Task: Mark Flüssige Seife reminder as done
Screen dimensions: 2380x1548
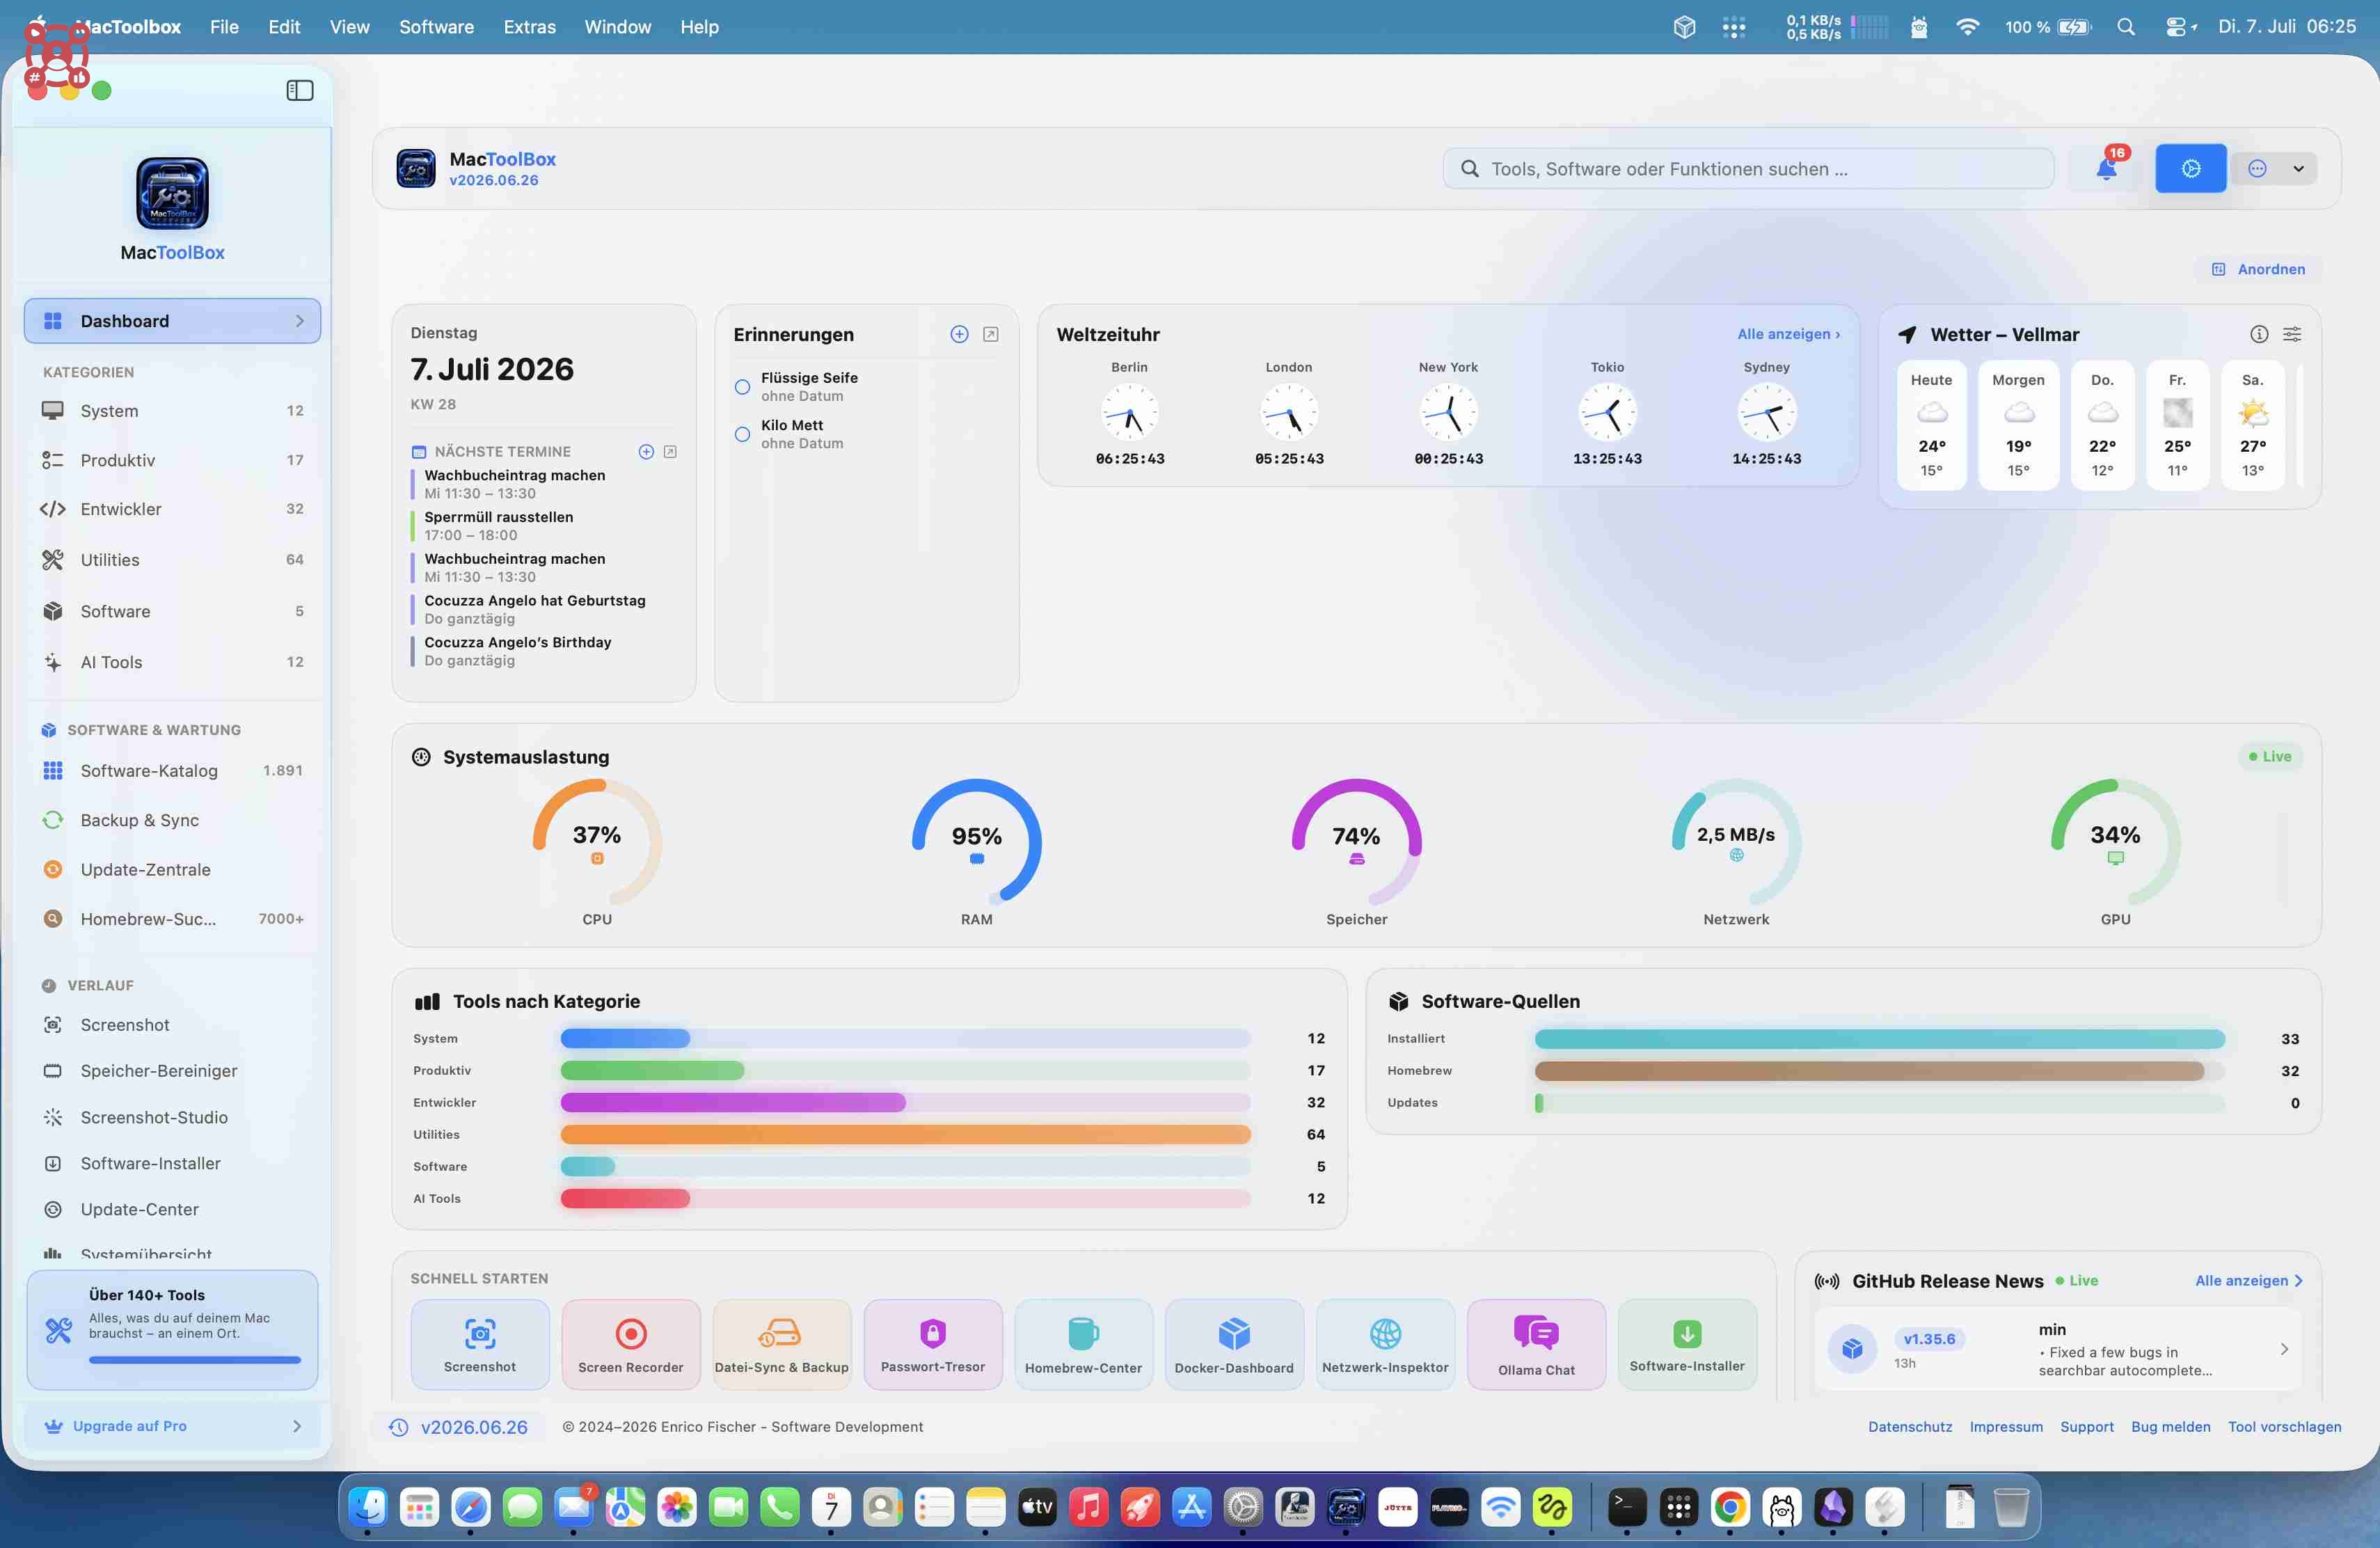Action: pyautogui.click(x=742, y=387)
